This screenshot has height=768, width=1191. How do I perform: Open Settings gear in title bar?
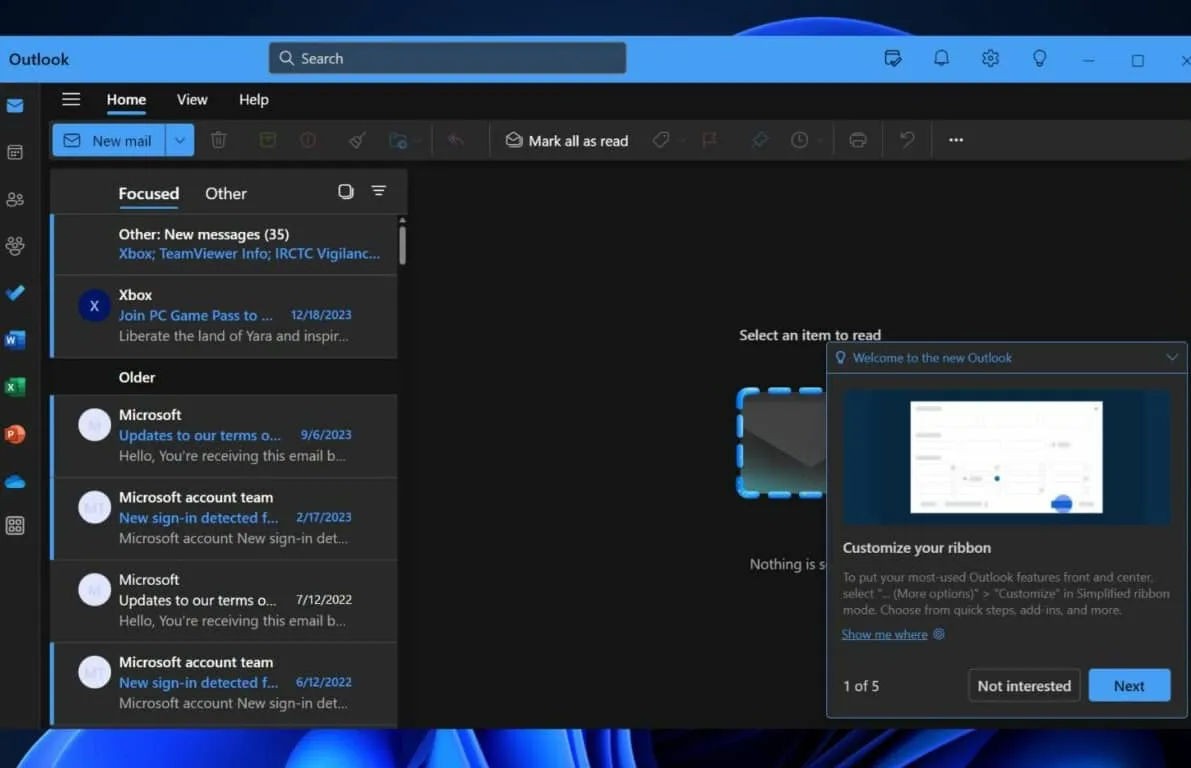[990, 58]
